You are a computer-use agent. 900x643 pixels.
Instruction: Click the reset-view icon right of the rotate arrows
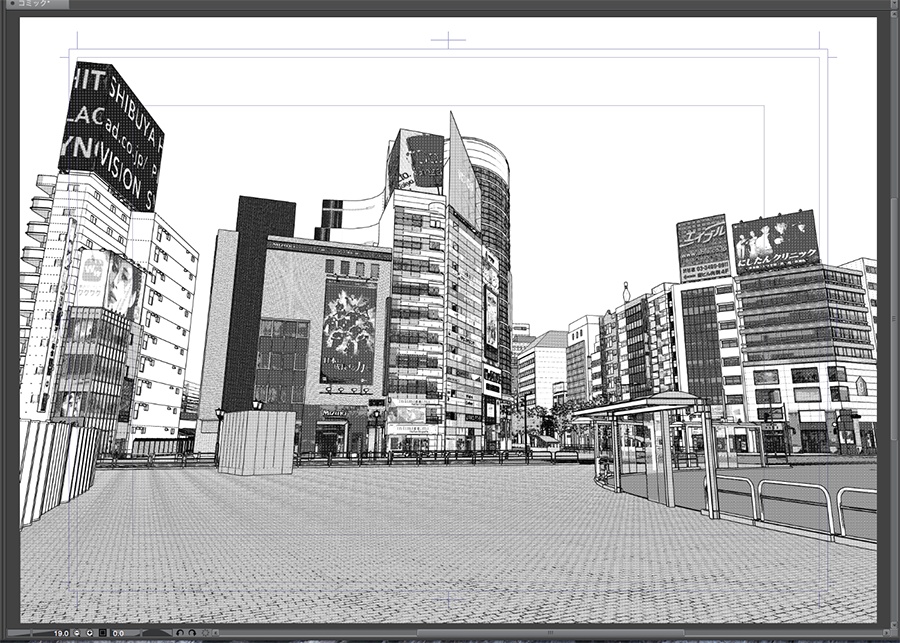[x=206, y=632]
